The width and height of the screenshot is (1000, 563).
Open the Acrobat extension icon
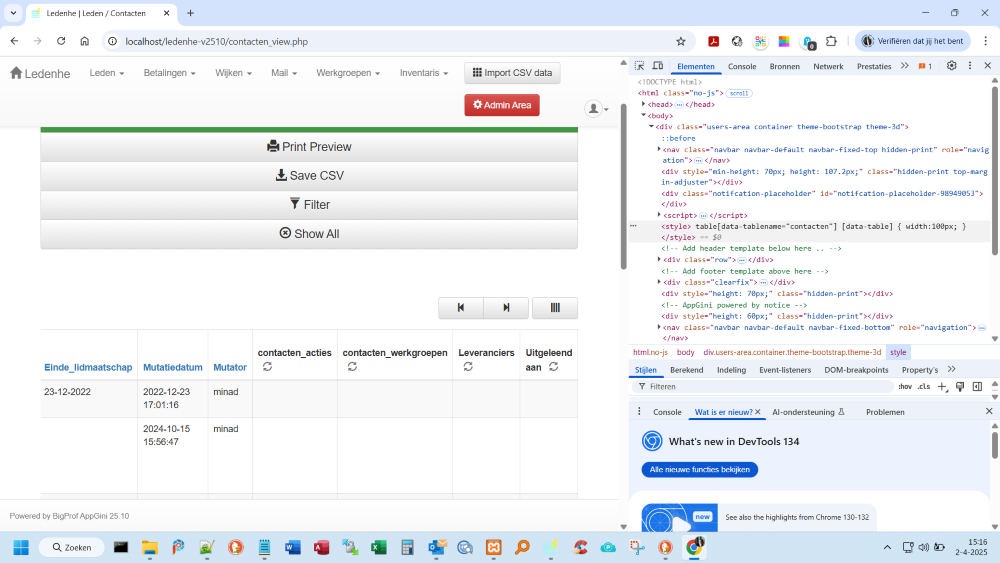pos(714,41)
